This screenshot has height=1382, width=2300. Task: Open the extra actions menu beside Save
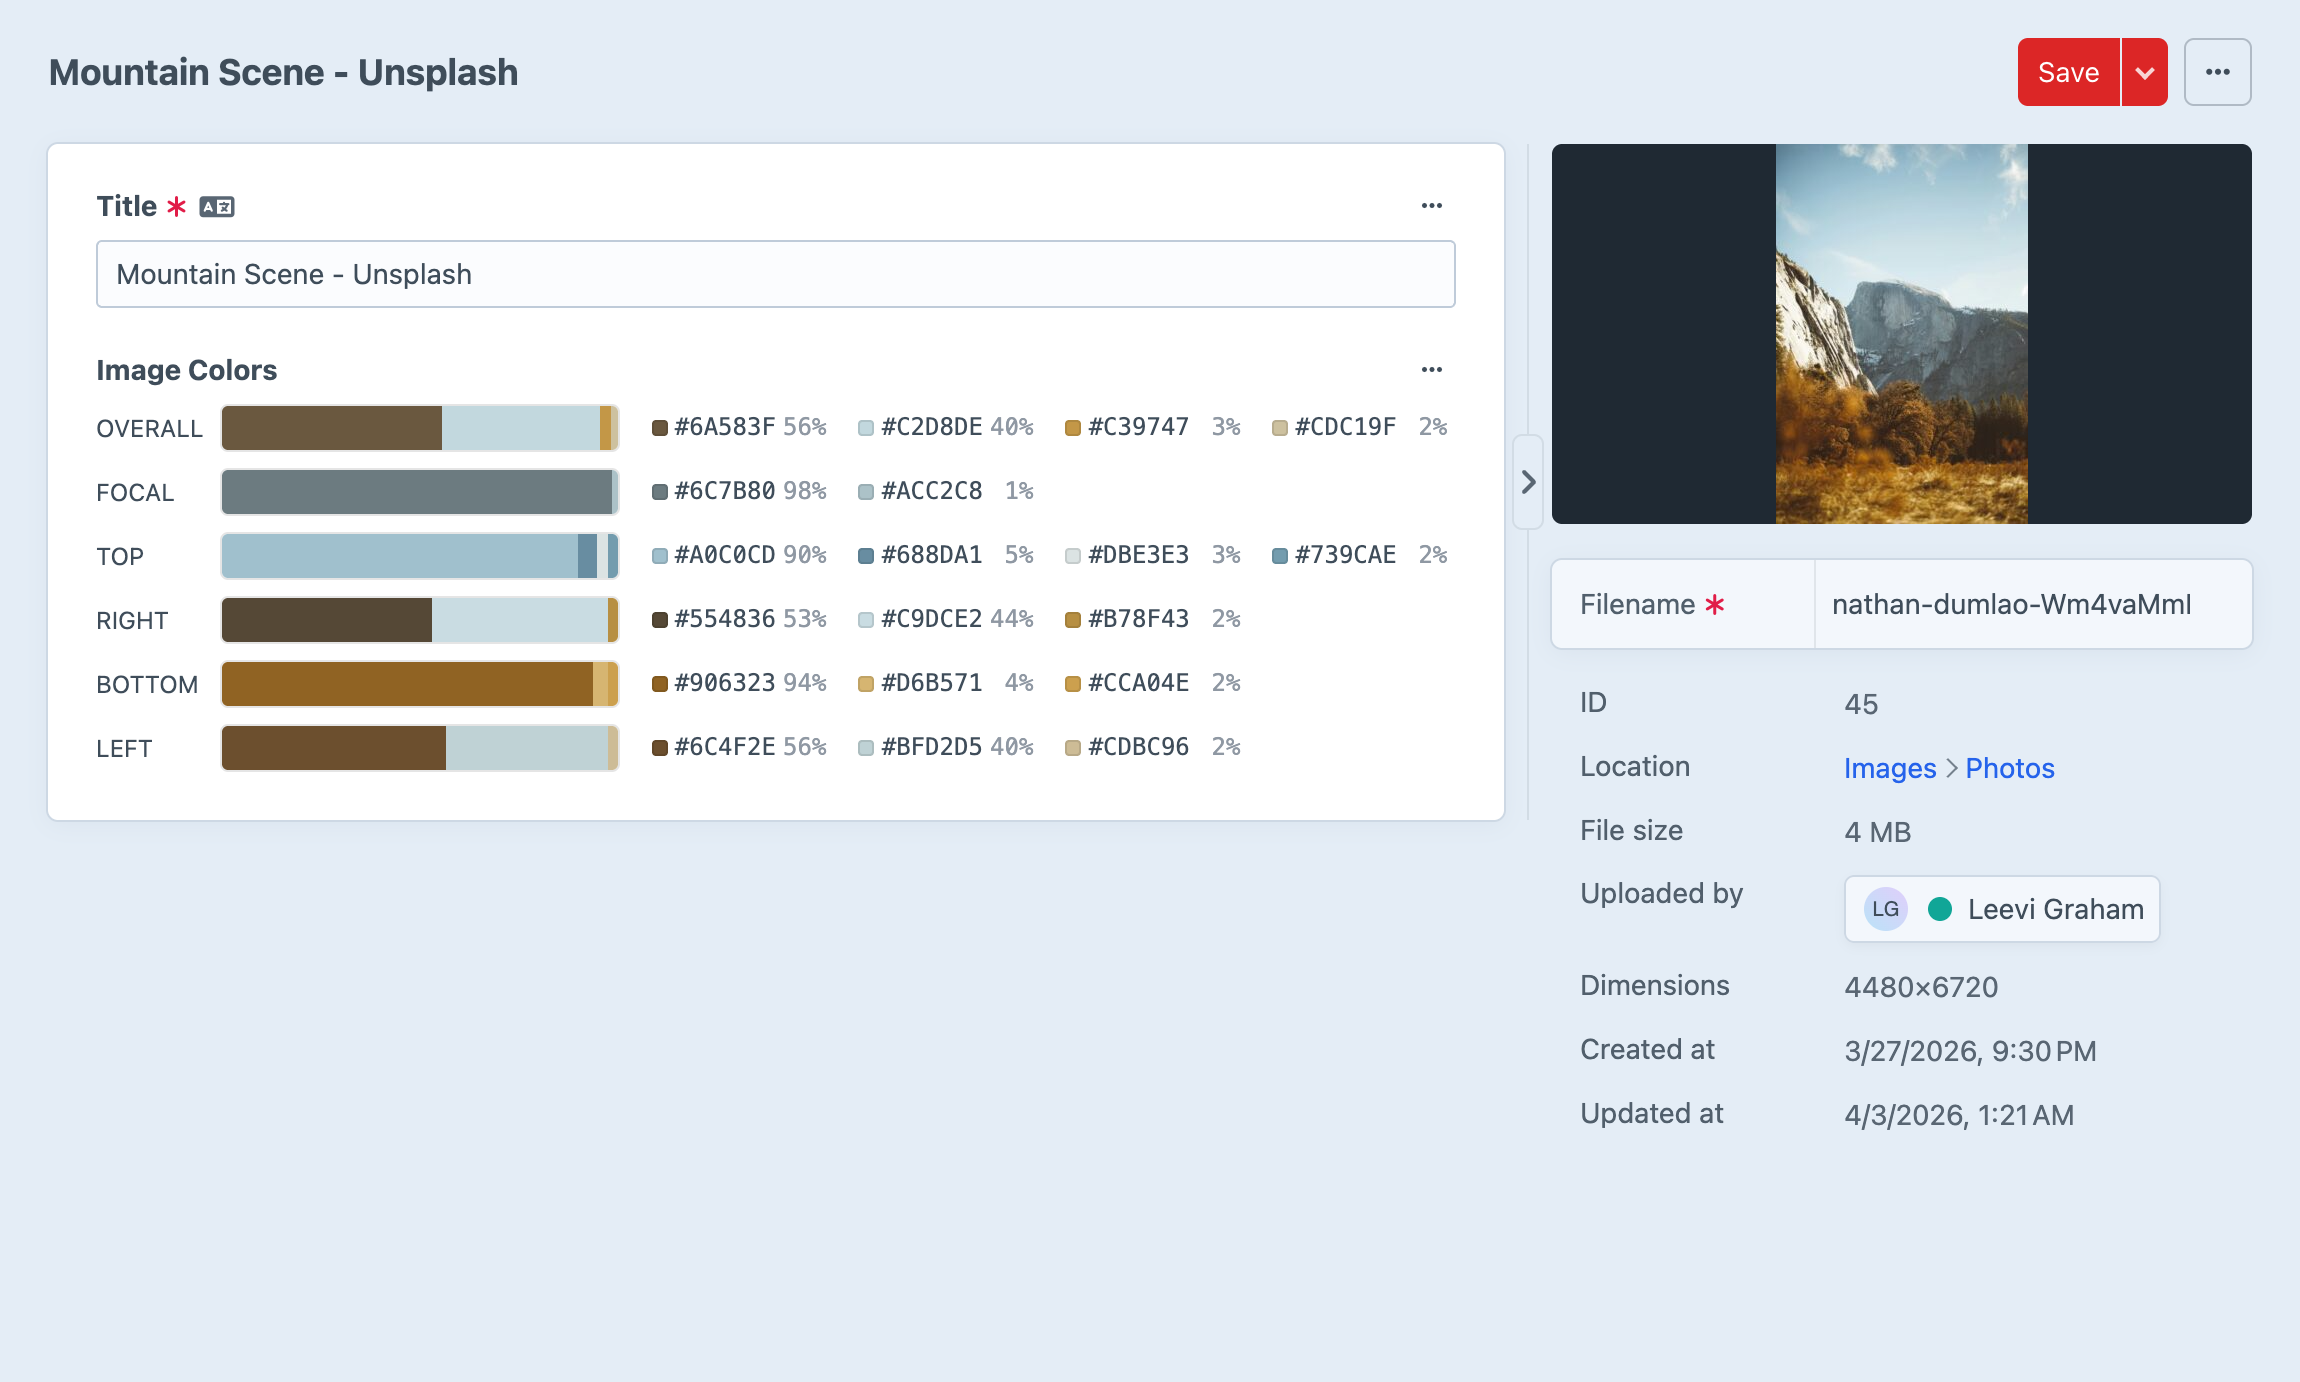tap(2218, 71)
